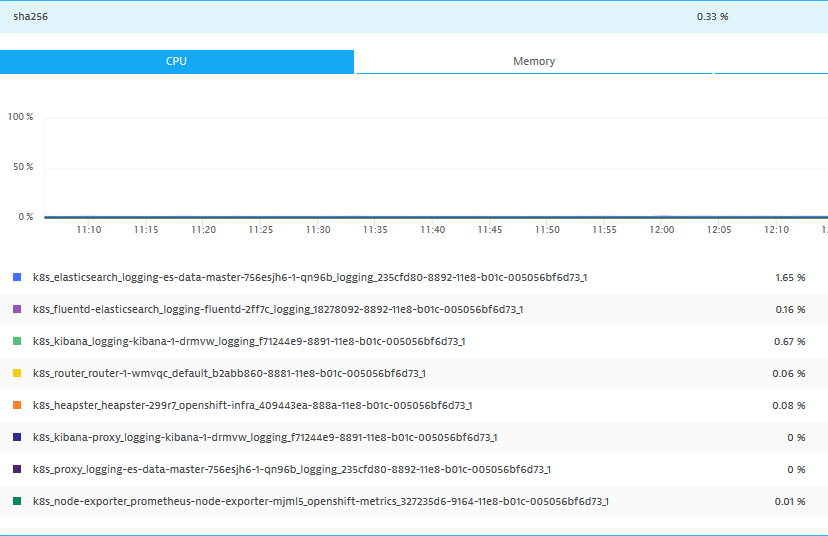Click yellow swatch for k8s_router container
The image size is (828, 536).
[x=17, y=373]
